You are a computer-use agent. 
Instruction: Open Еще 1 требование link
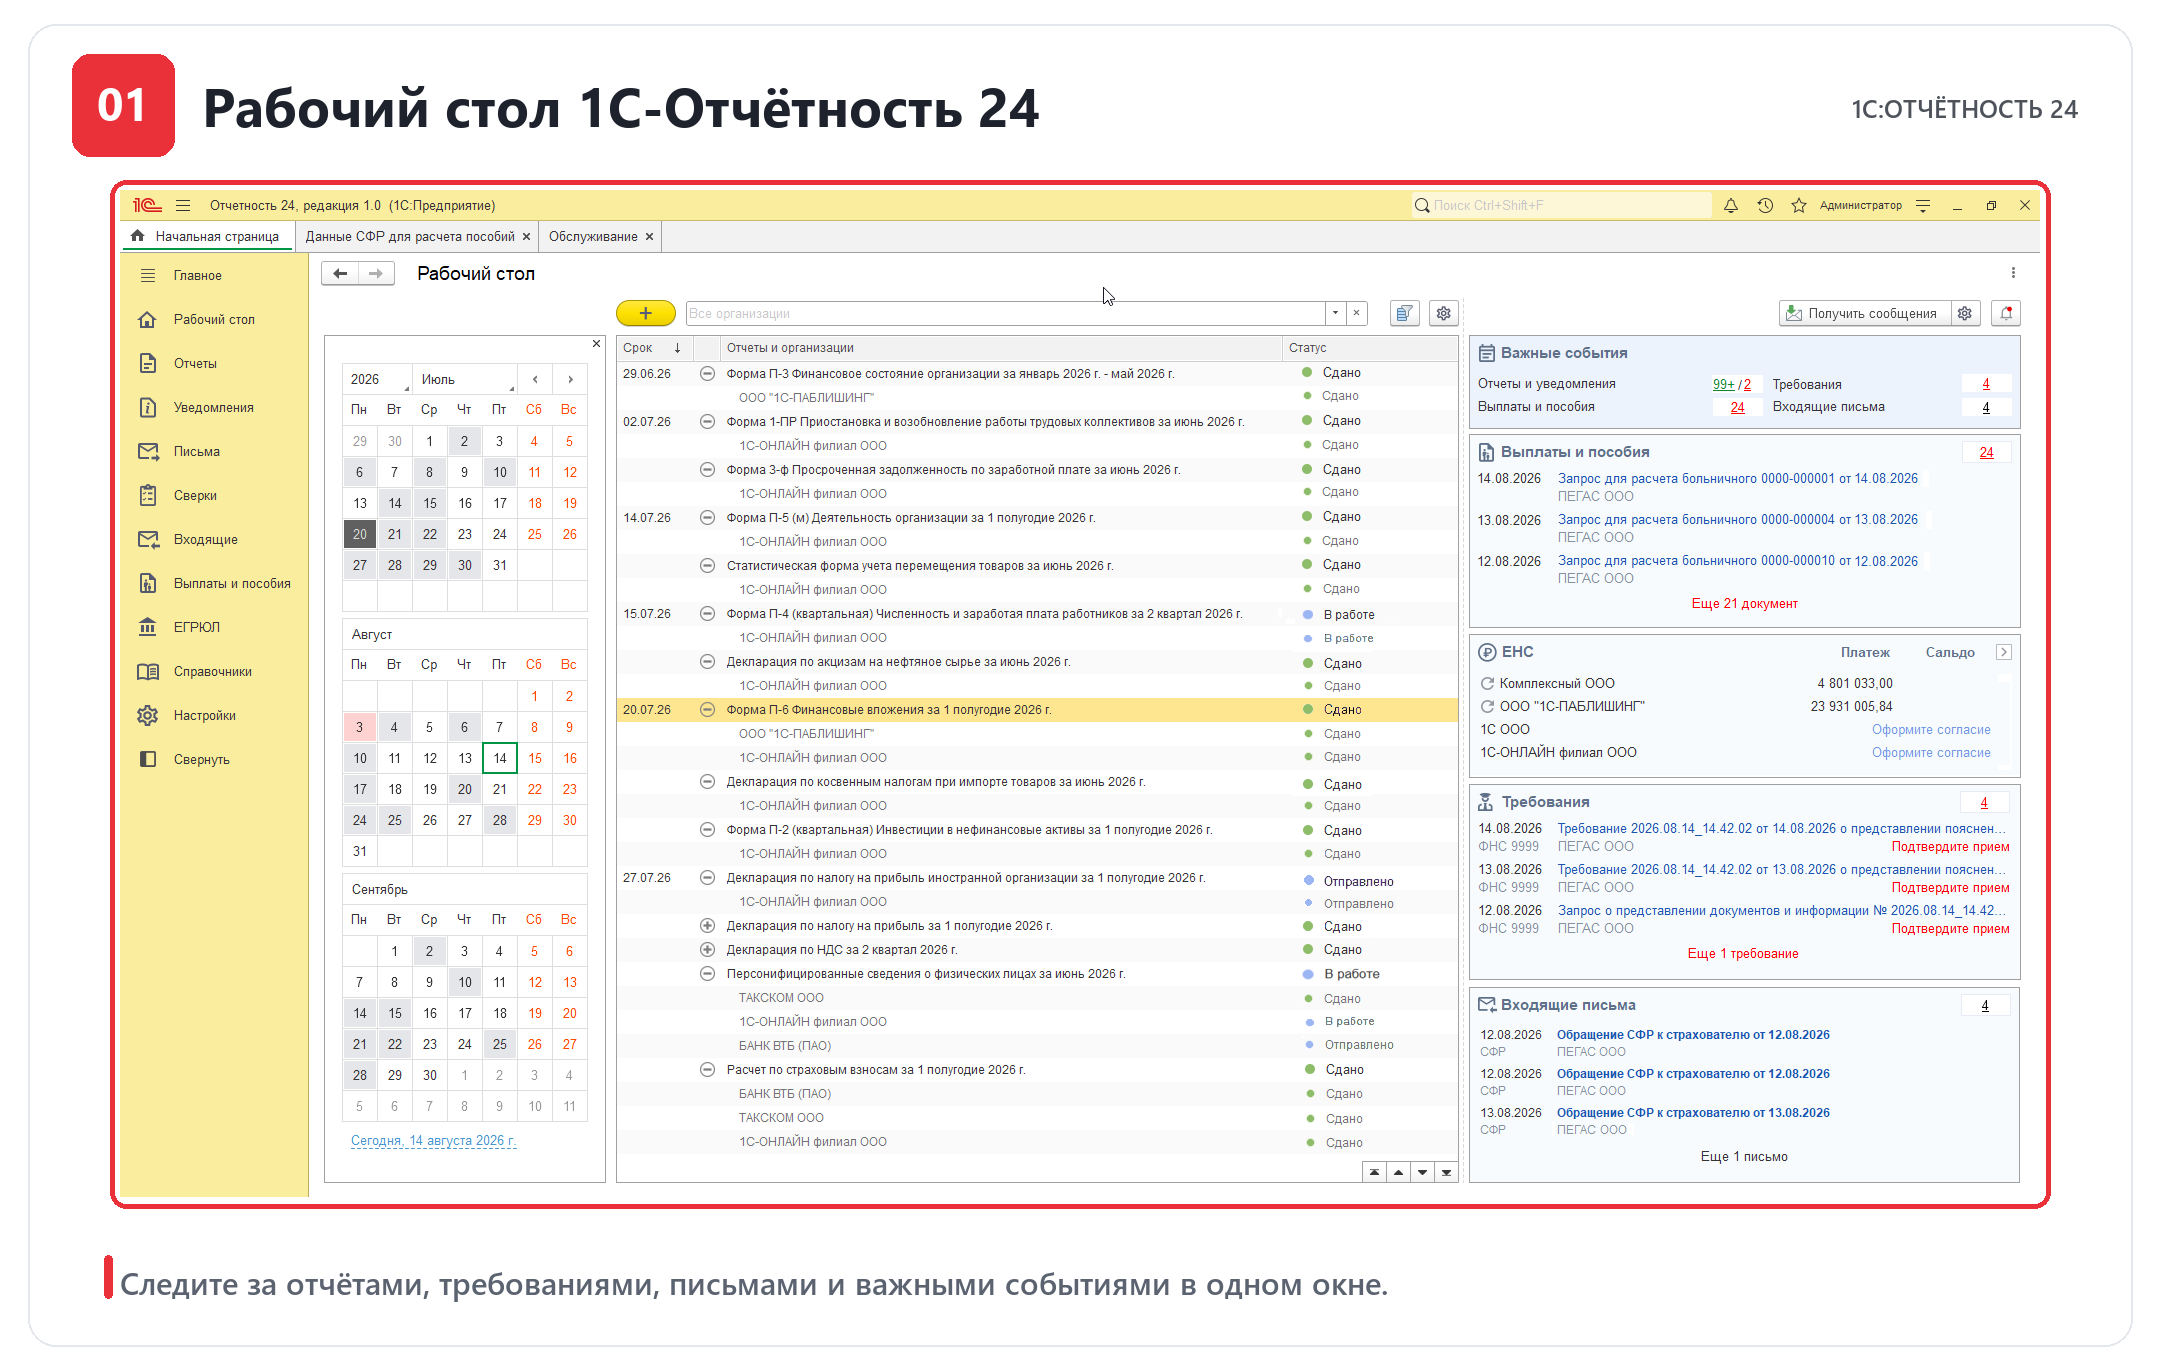click(1743, 953)
